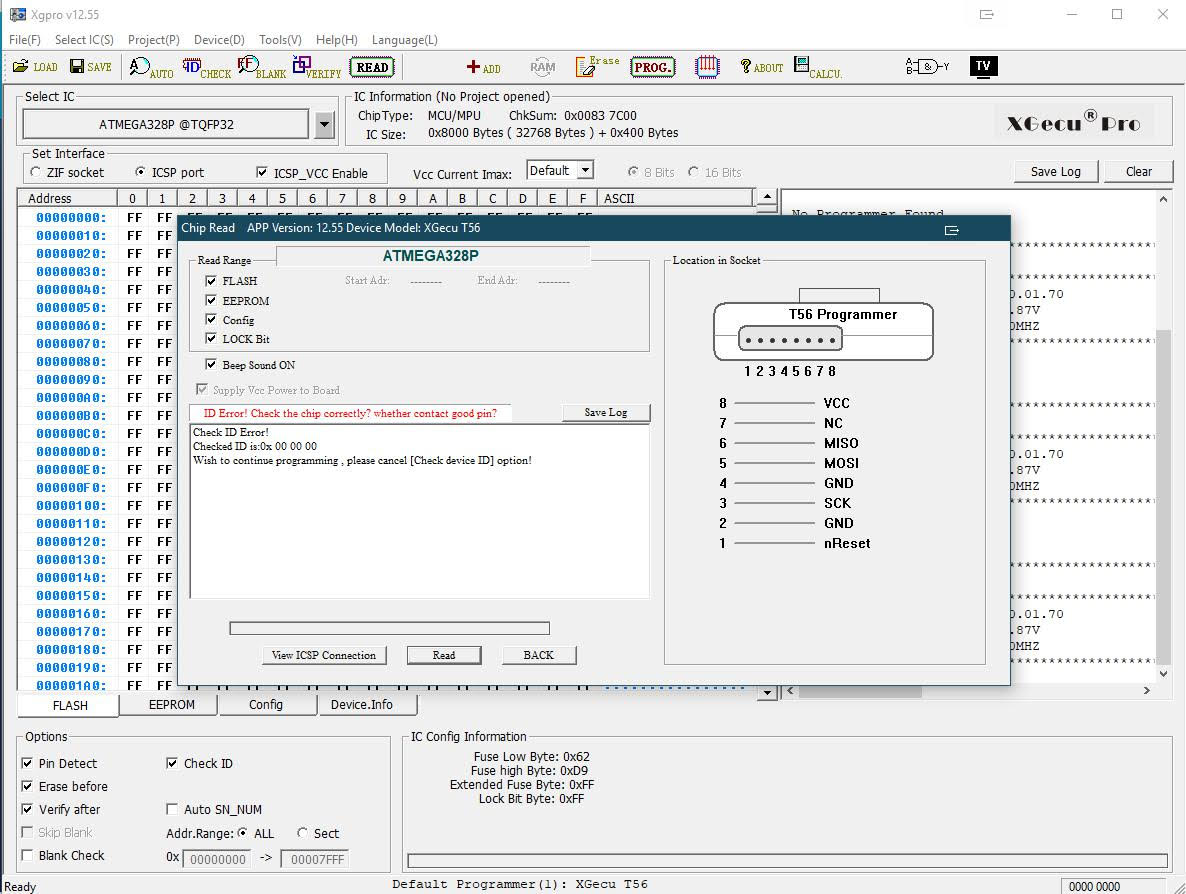The height and width of the screenshot is (894, 1186).
Task: Disable the Check ID option
Action: [172, 764]
